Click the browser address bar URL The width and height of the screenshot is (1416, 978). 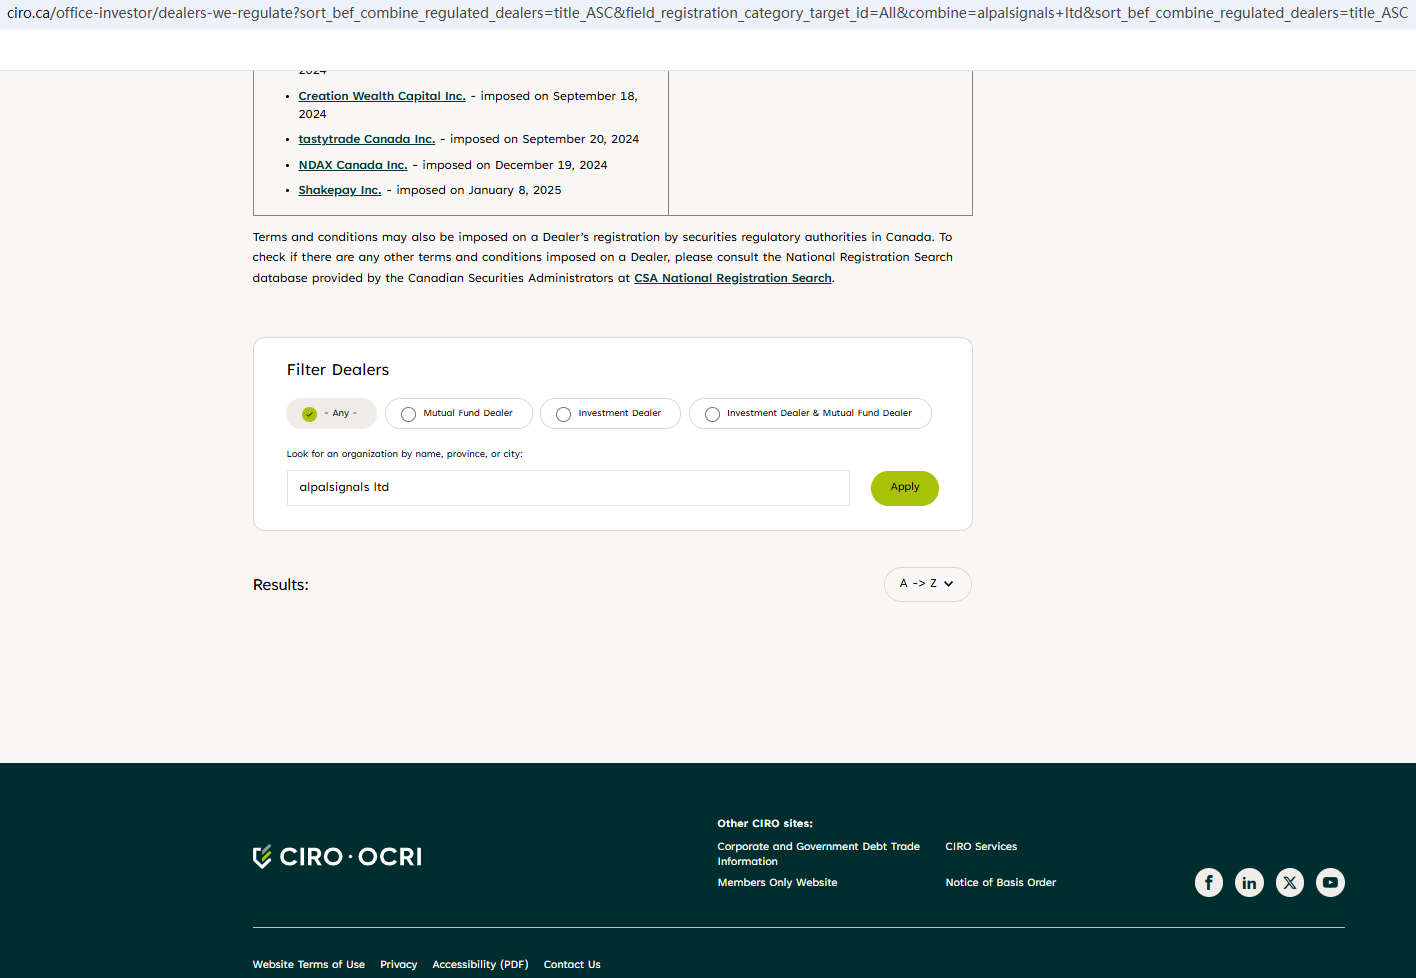click(x=708, y=14)
